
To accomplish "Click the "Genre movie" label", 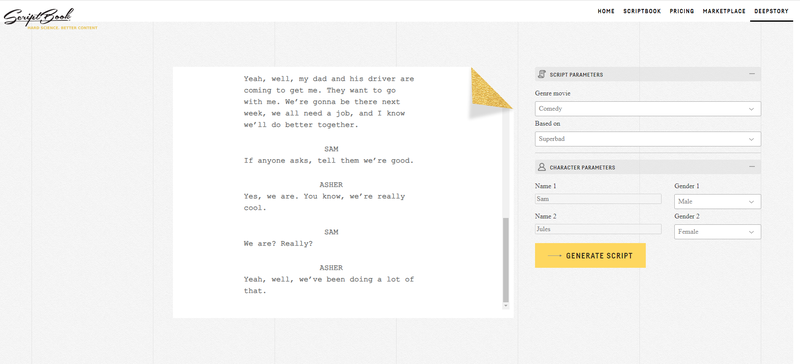I will click(x=553, y=94).
